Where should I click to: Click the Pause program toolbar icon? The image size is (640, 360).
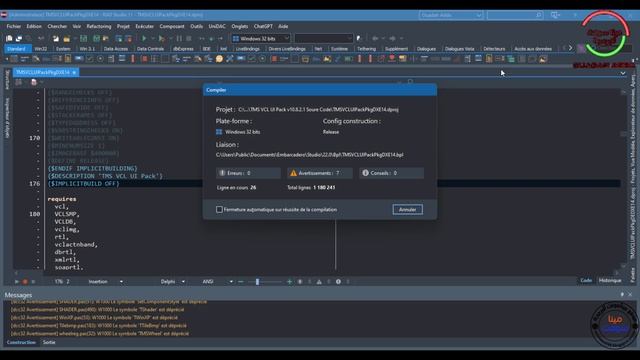pos(179,38)
